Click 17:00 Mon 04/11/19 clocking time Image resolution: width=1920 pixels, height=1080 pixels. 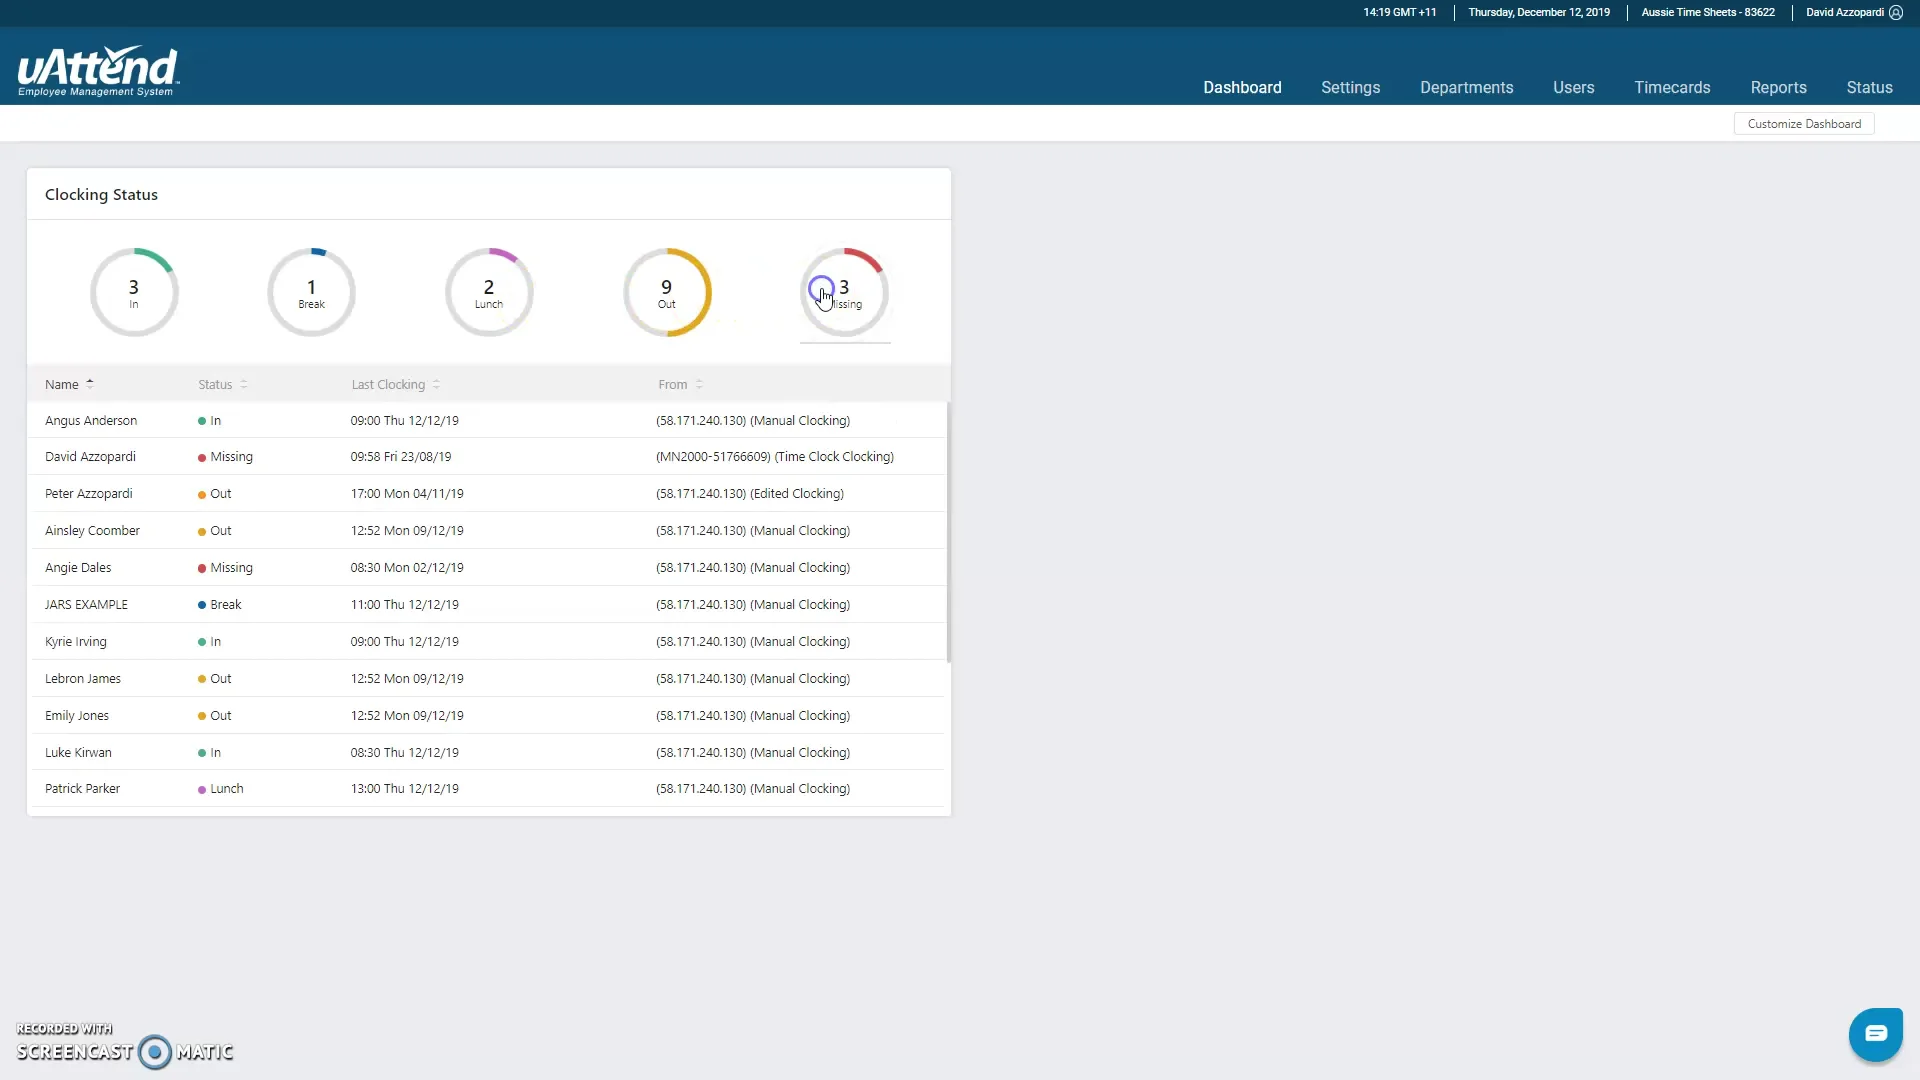pyautogui.click(x=407, y=493)
